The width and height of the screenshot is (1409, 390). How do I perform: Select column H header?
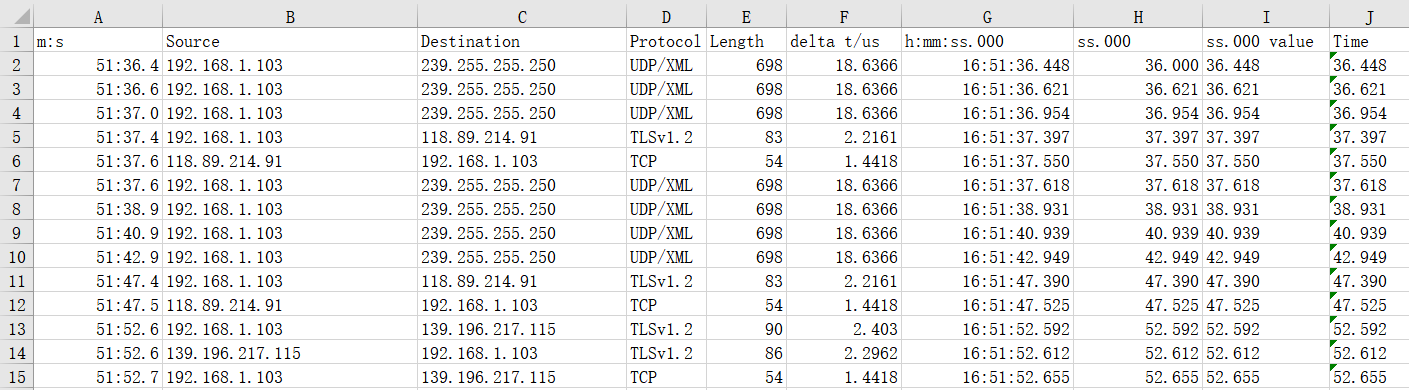click(x=1138, y=16)
